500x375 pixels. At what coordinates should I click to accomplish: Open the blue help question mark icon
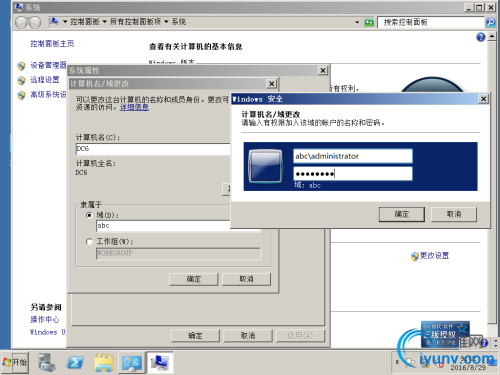coord(481,37)
